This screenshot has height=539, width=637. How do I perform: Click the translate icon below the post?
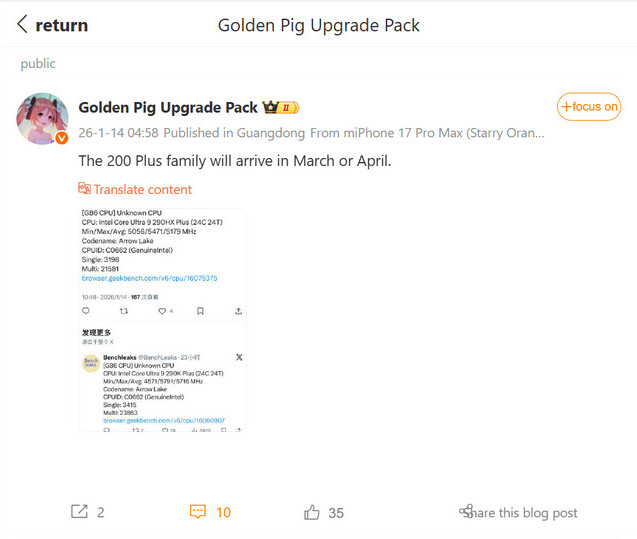[84, 189]
